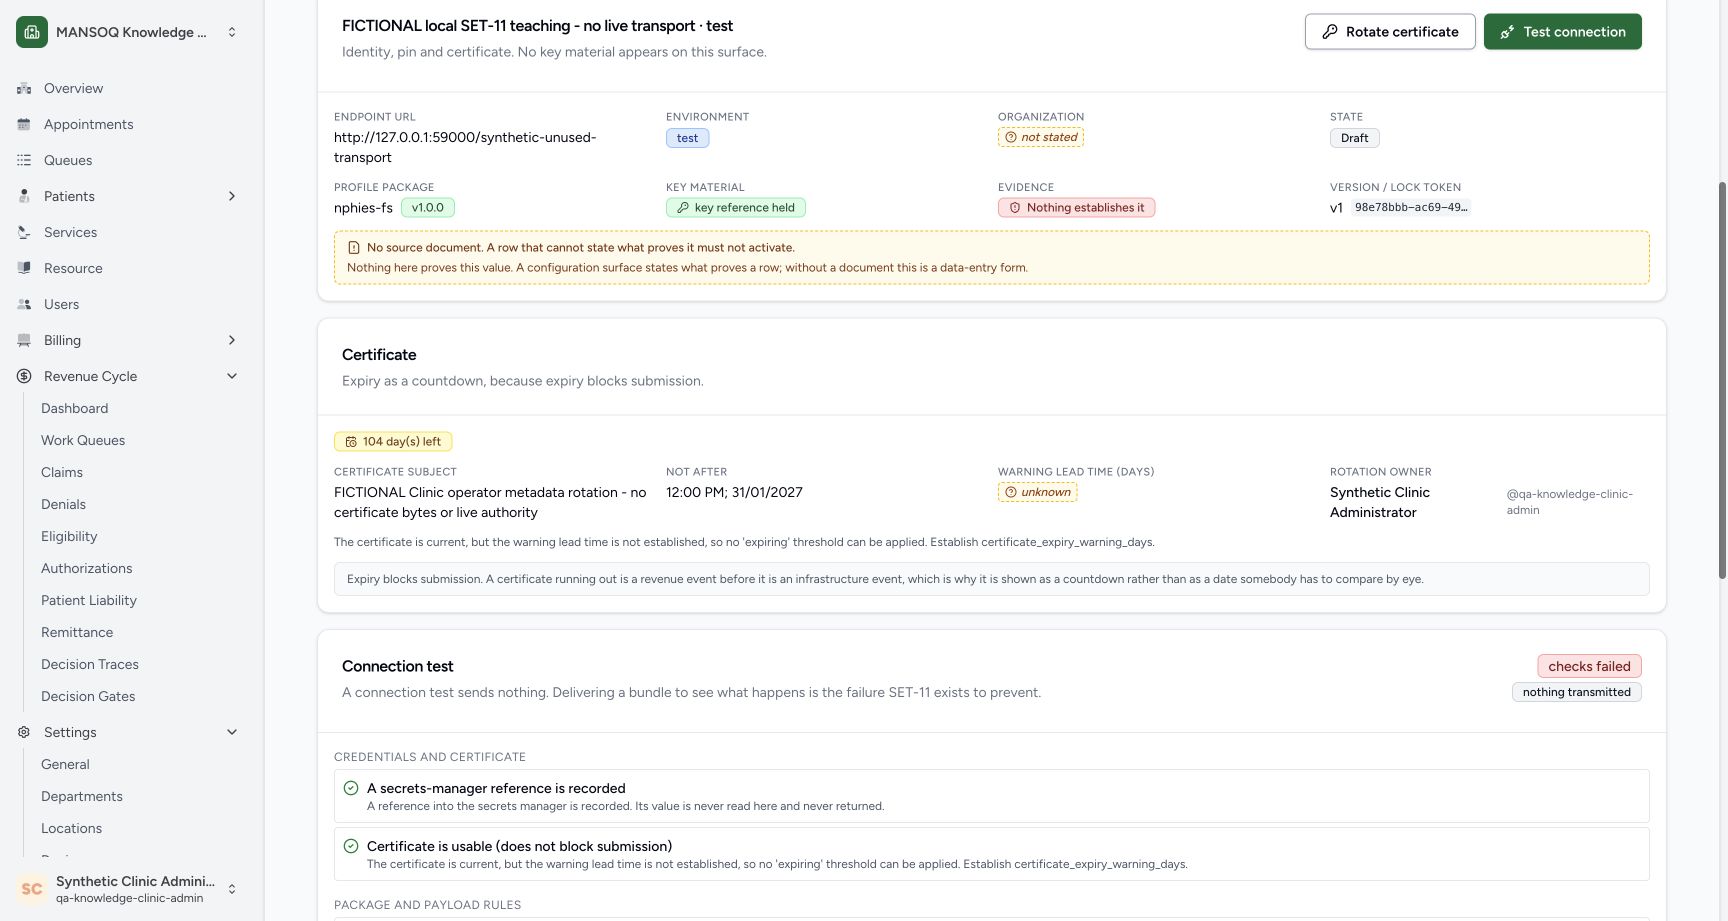Click the Queues list icon
Viewport: 1728px width, 921px height.
24,160
